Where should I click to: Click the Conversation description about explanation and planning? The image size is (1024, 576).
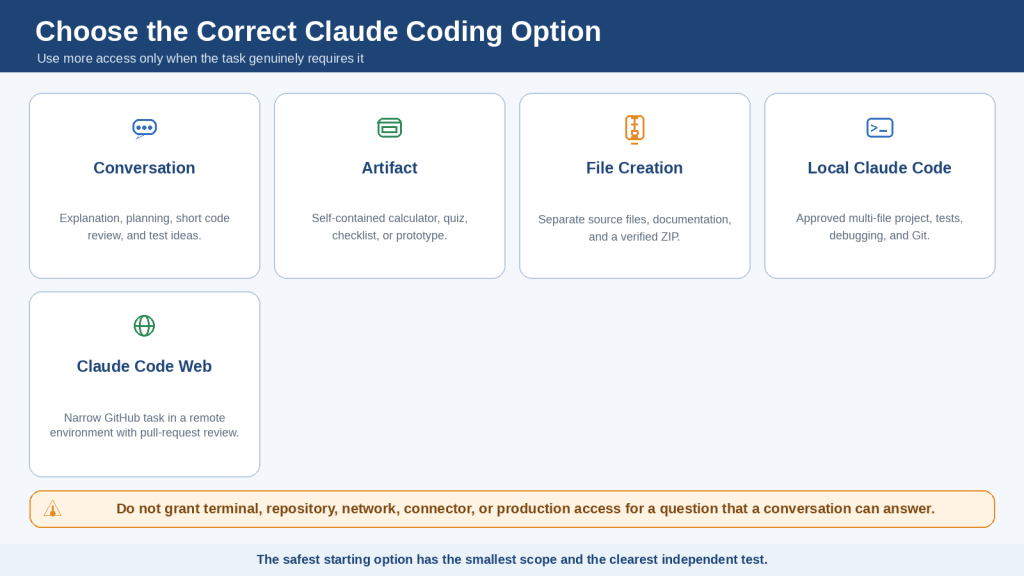pos(144,227)
